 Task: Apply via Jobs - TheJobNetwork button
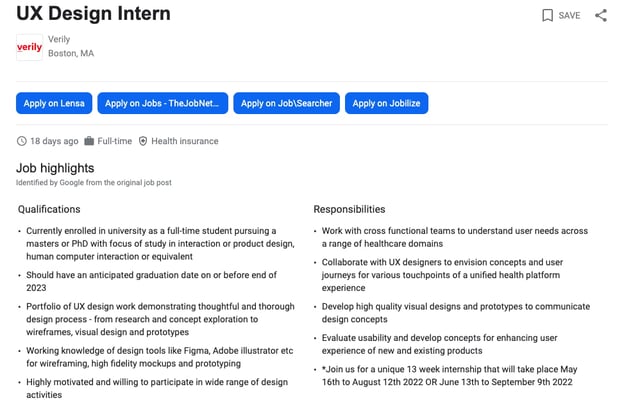point(161,103)
